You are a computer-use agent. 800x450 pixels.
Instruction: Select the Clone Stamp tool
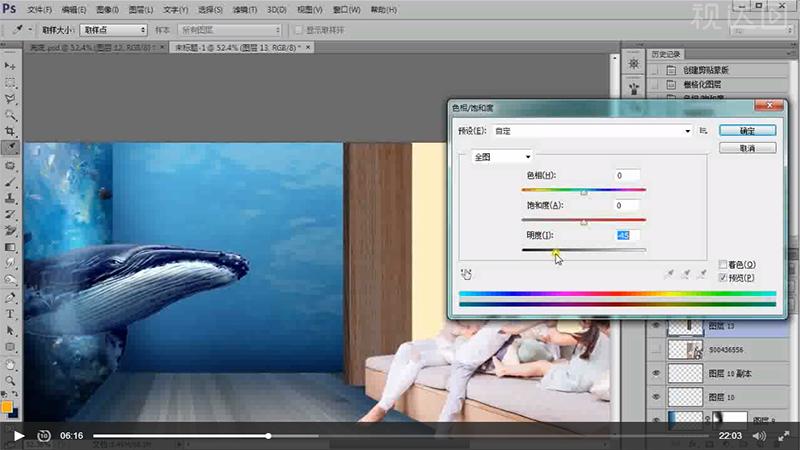pyautogui.click(x=10, y=198)
